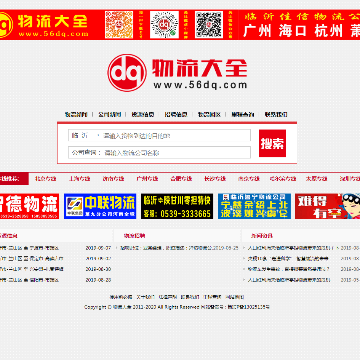This screenshot has height=360, width=360.
Task: Select the last item in the navigation menu
Action: pos(276,114)
